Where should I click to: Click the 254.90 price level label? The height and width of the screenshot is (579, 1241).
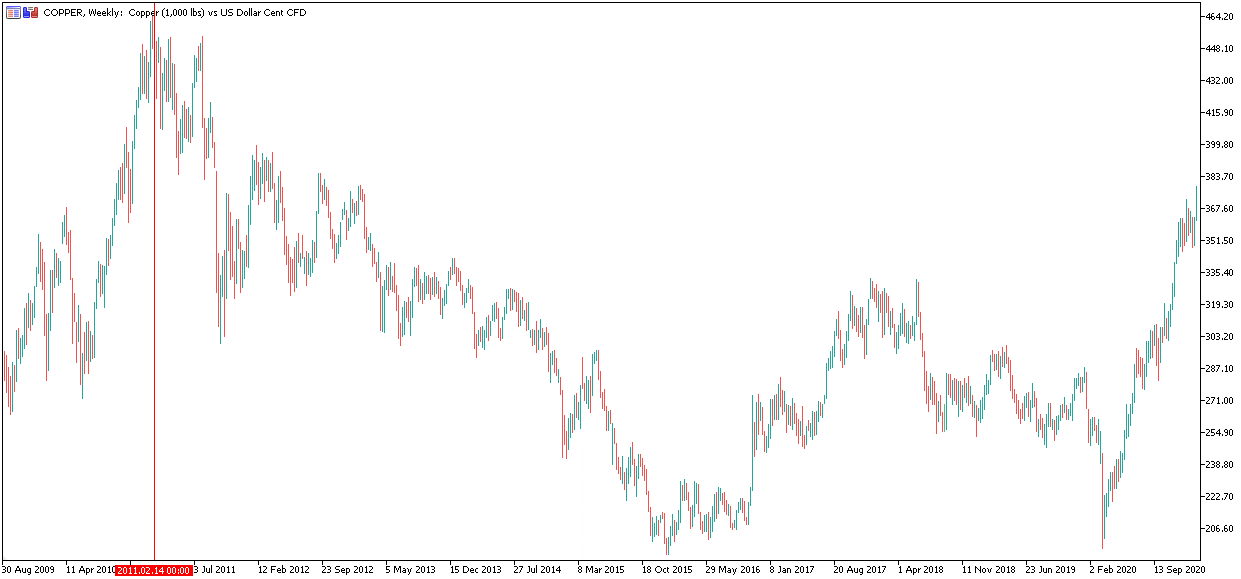(1221, 433)
